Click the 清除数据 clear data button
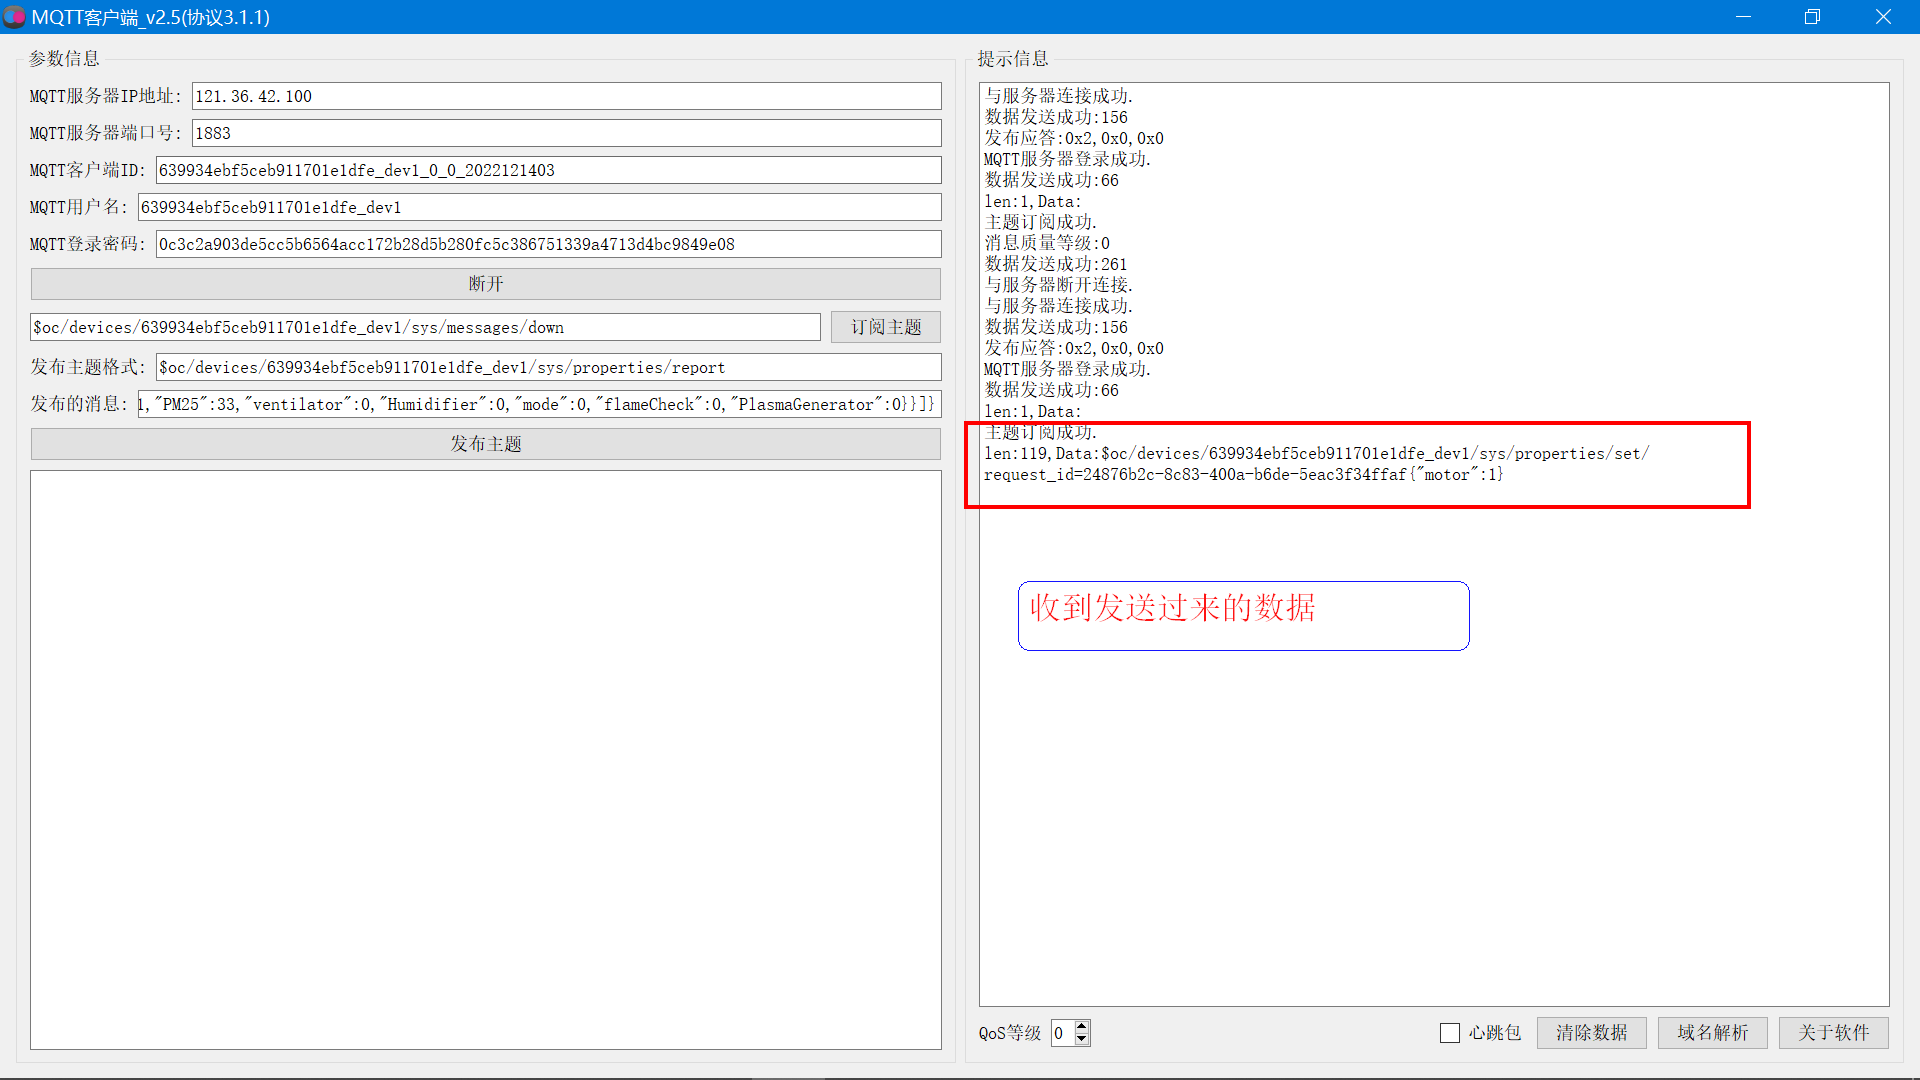Screen dimensions: 1920x1080 pos(1591,1033)
